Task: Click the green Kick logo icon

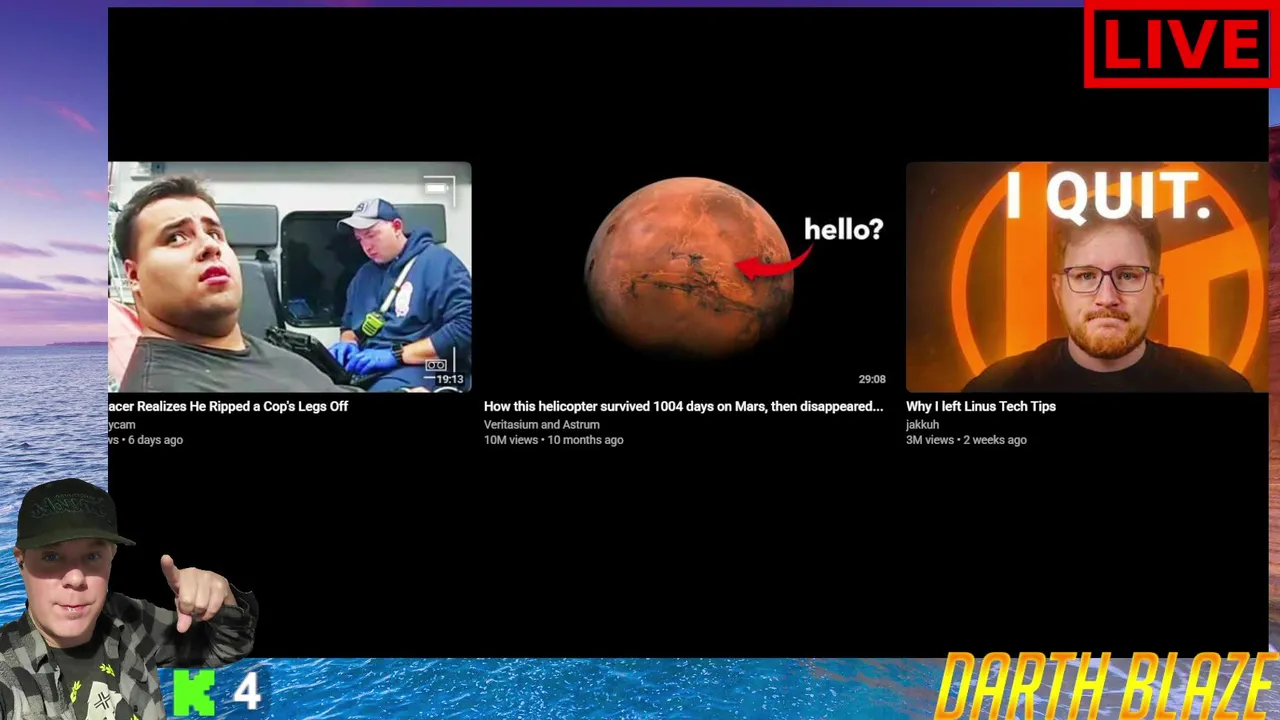Action: coord(194,692)
